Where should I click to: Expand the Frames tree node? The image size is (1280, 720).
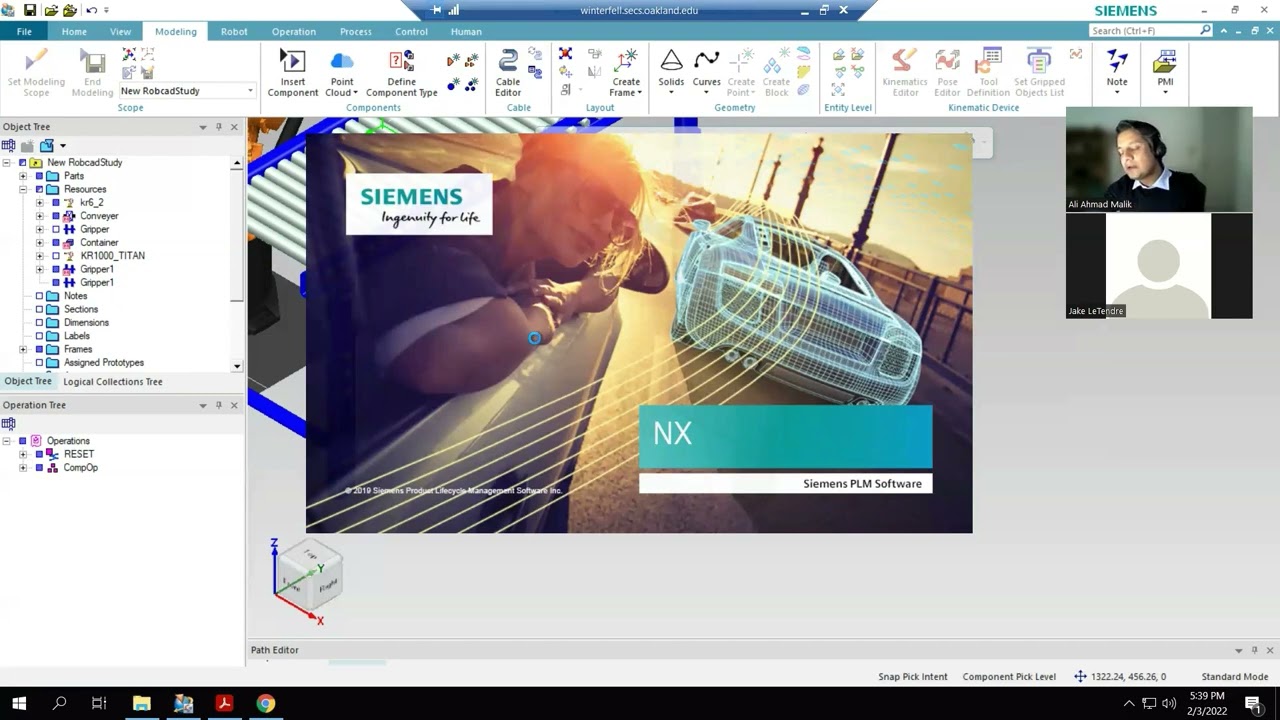pos(23,350)
